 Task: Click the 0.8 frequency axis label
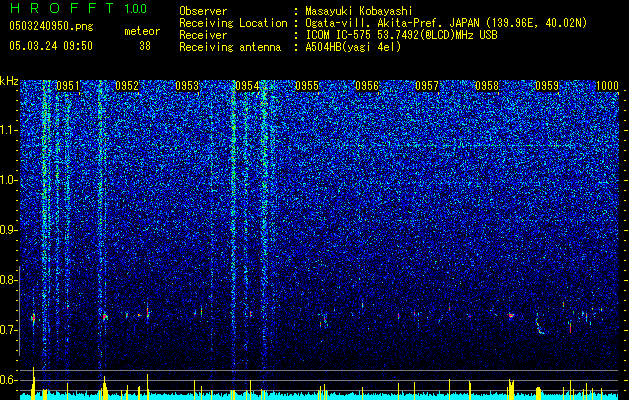(x=9, y=280)
